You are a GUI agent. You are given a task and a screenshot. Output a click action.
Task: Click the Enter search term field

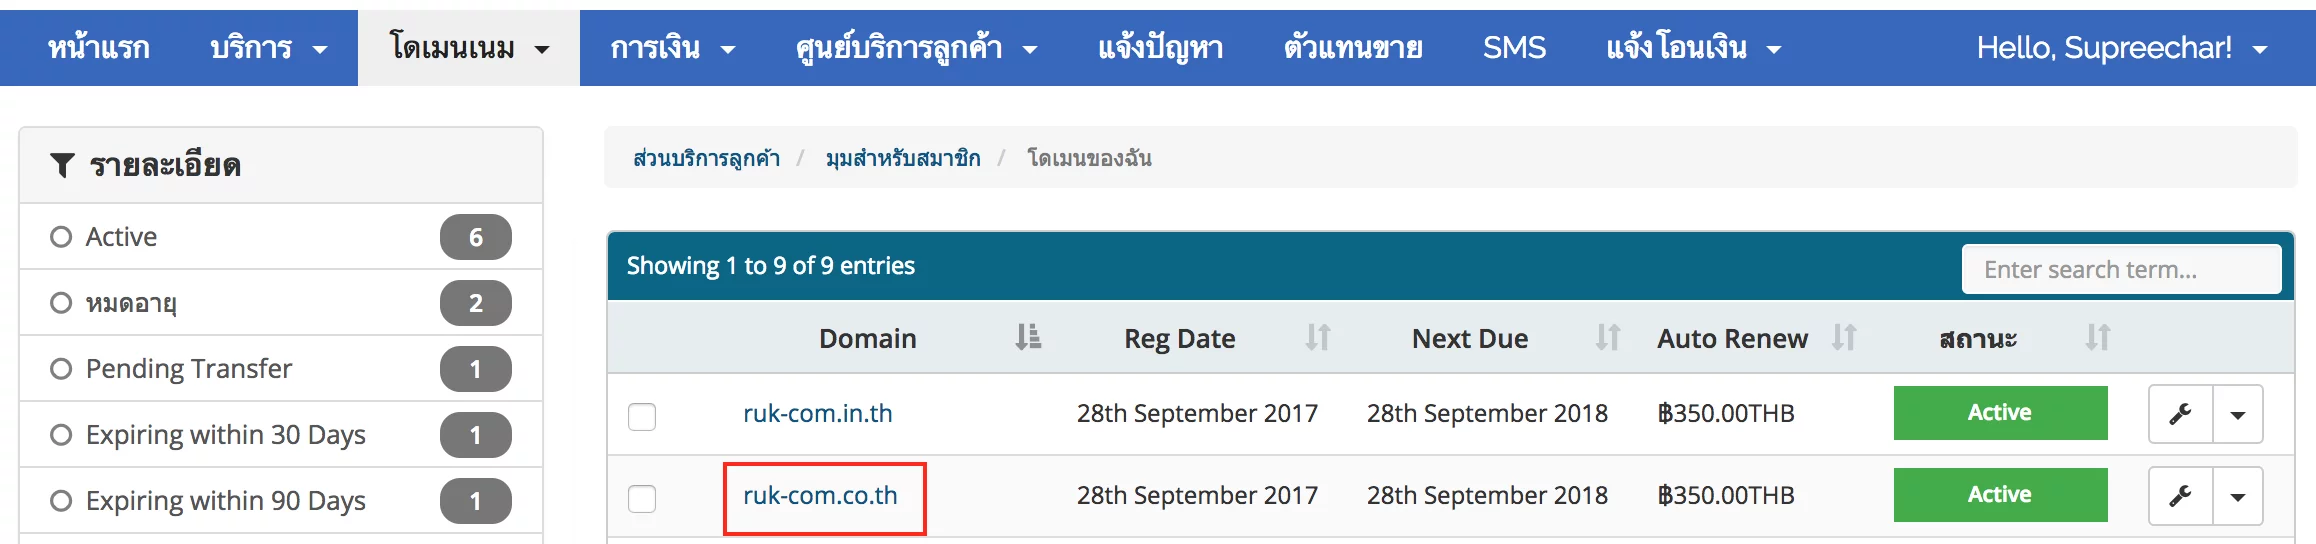2121,269
